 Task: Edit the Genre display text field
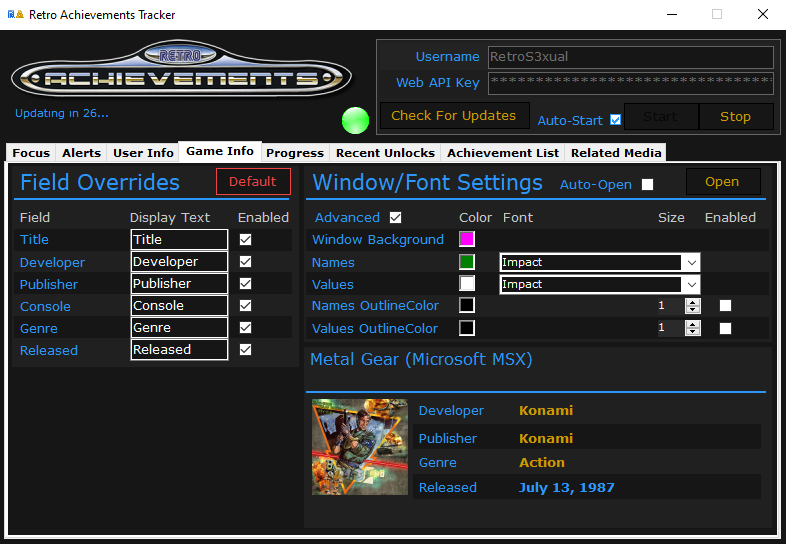[179, 328]
